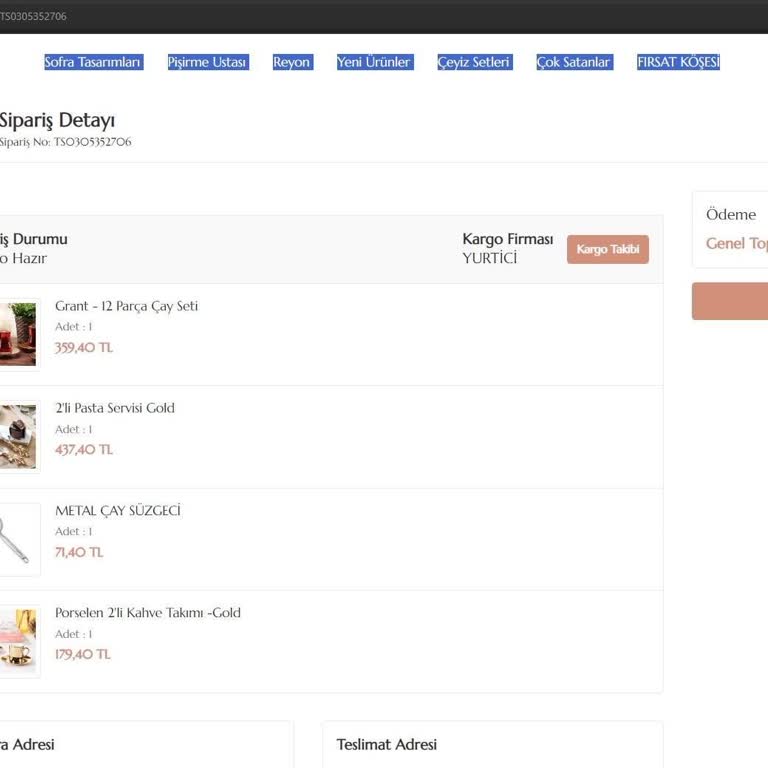Browse the Çeyiz Setleri menu
Image resolution: width=768 pixels, height=768 pixels.
coord(474,62)
